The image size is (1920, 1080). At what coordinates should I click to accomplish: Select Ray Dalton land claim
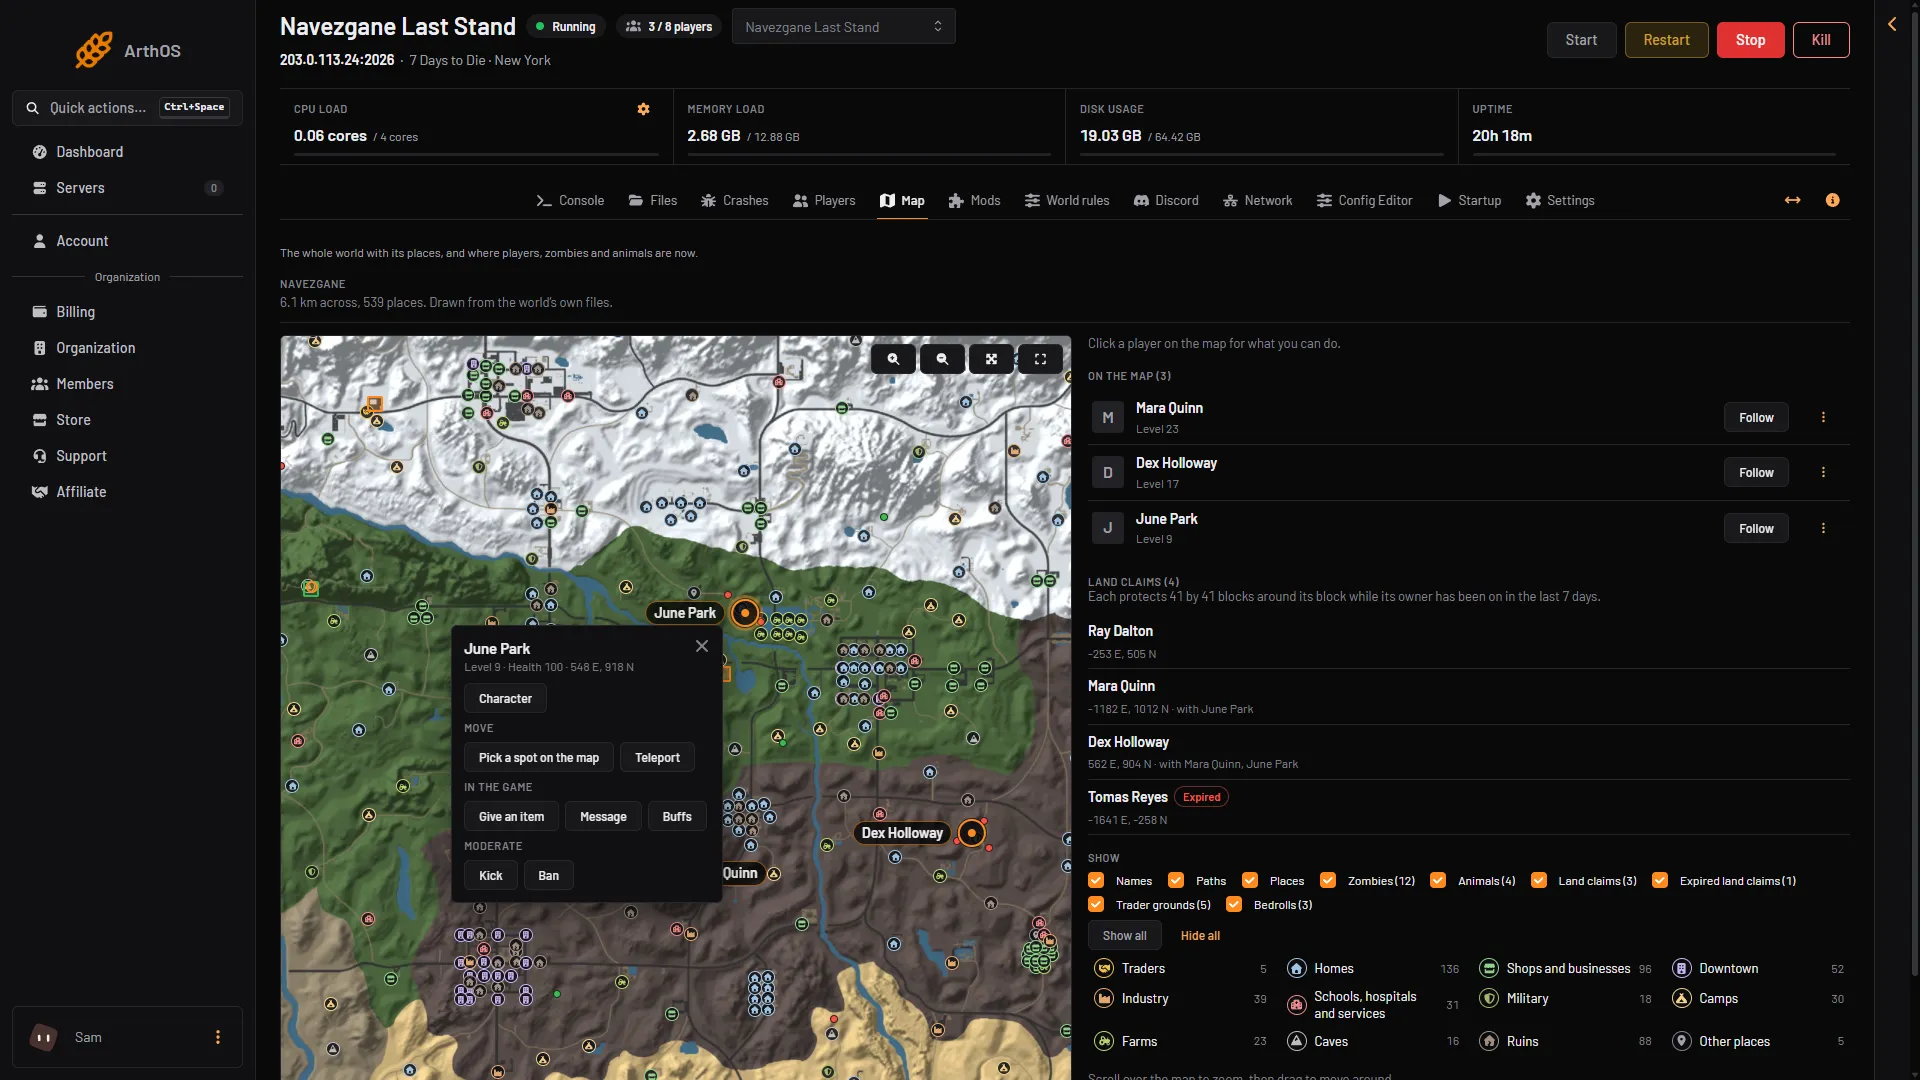pos(1468,641)
